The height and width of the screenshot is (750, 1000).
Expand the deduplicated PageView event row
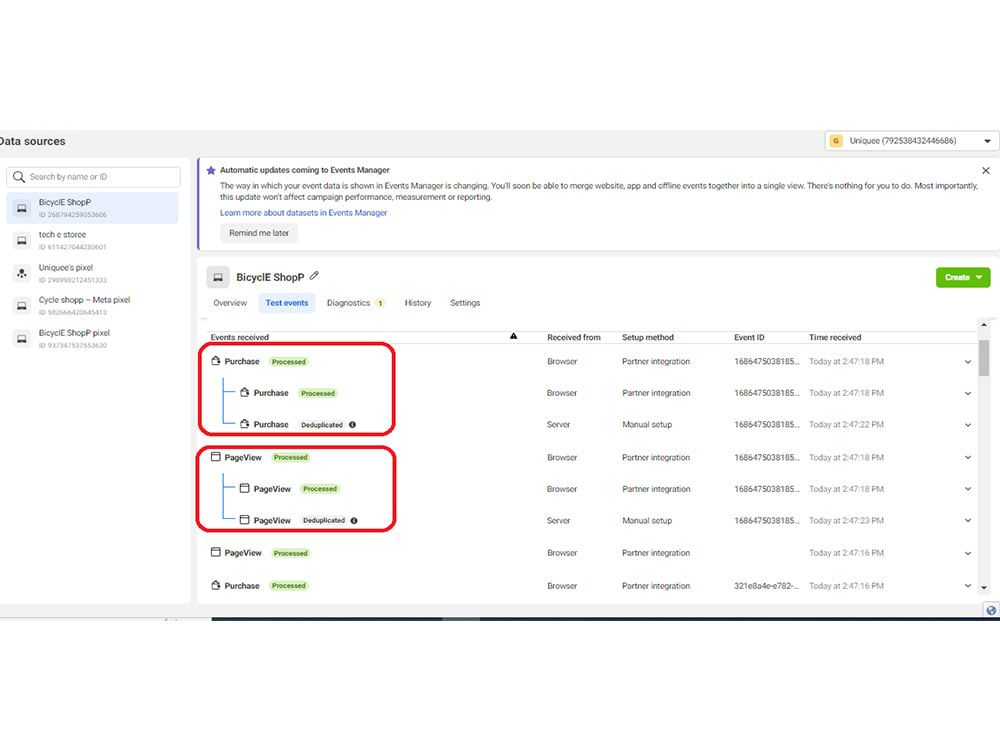(966, 520)
